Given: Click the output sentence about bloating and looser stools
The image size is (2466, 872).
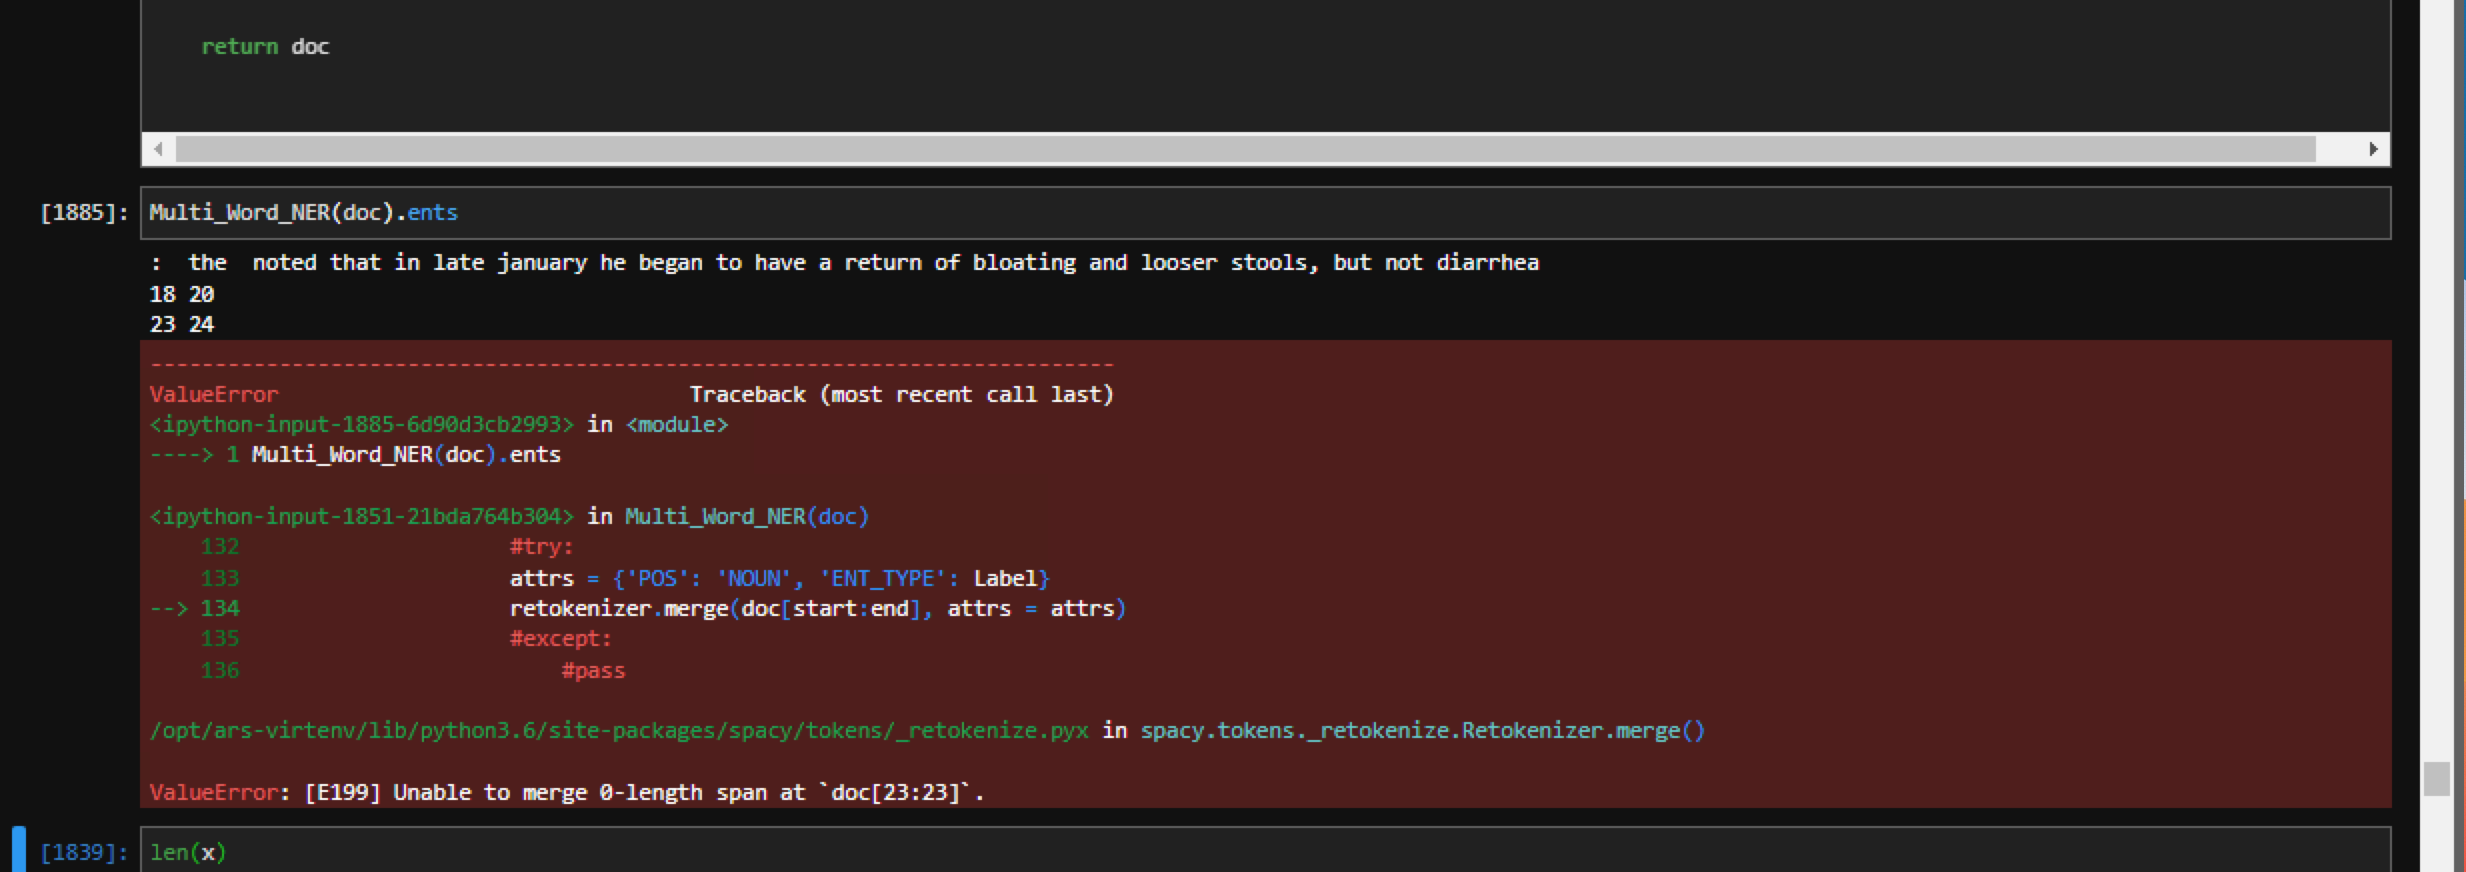Looking at the screenshot, I should [x=845, y=263].
